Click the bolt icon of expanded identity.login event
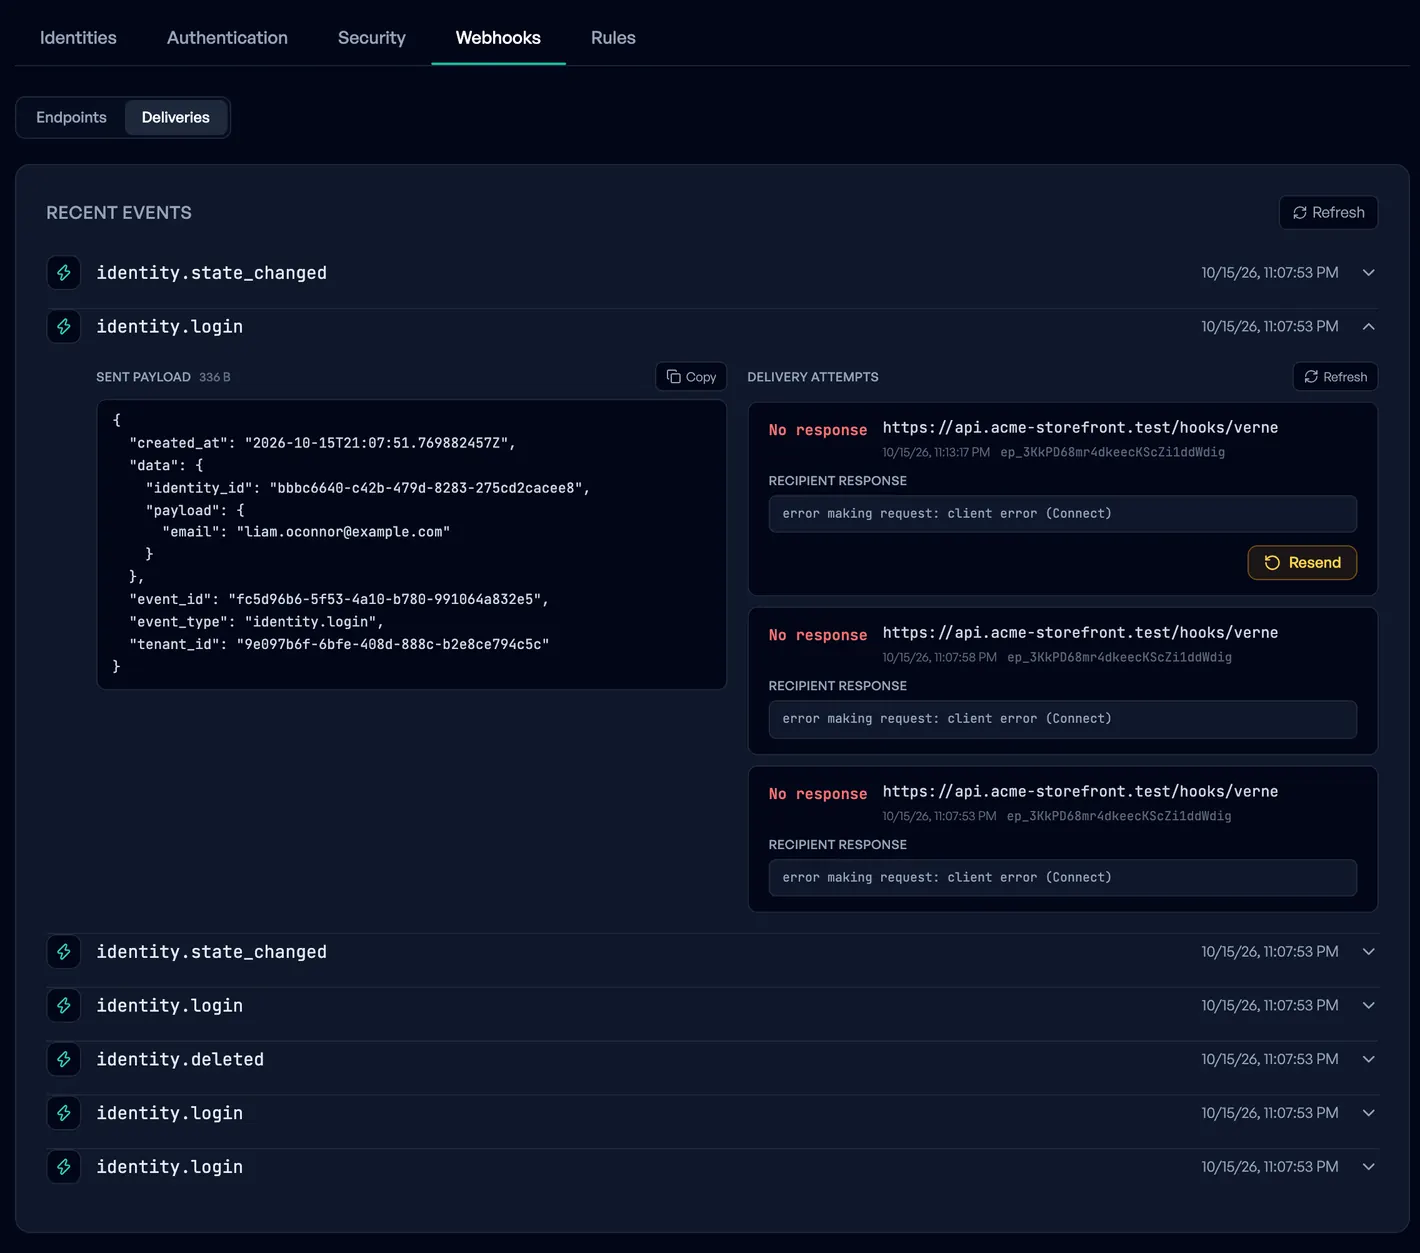The width and height of the screenshot is (1420, 1253). click(64, 327)
